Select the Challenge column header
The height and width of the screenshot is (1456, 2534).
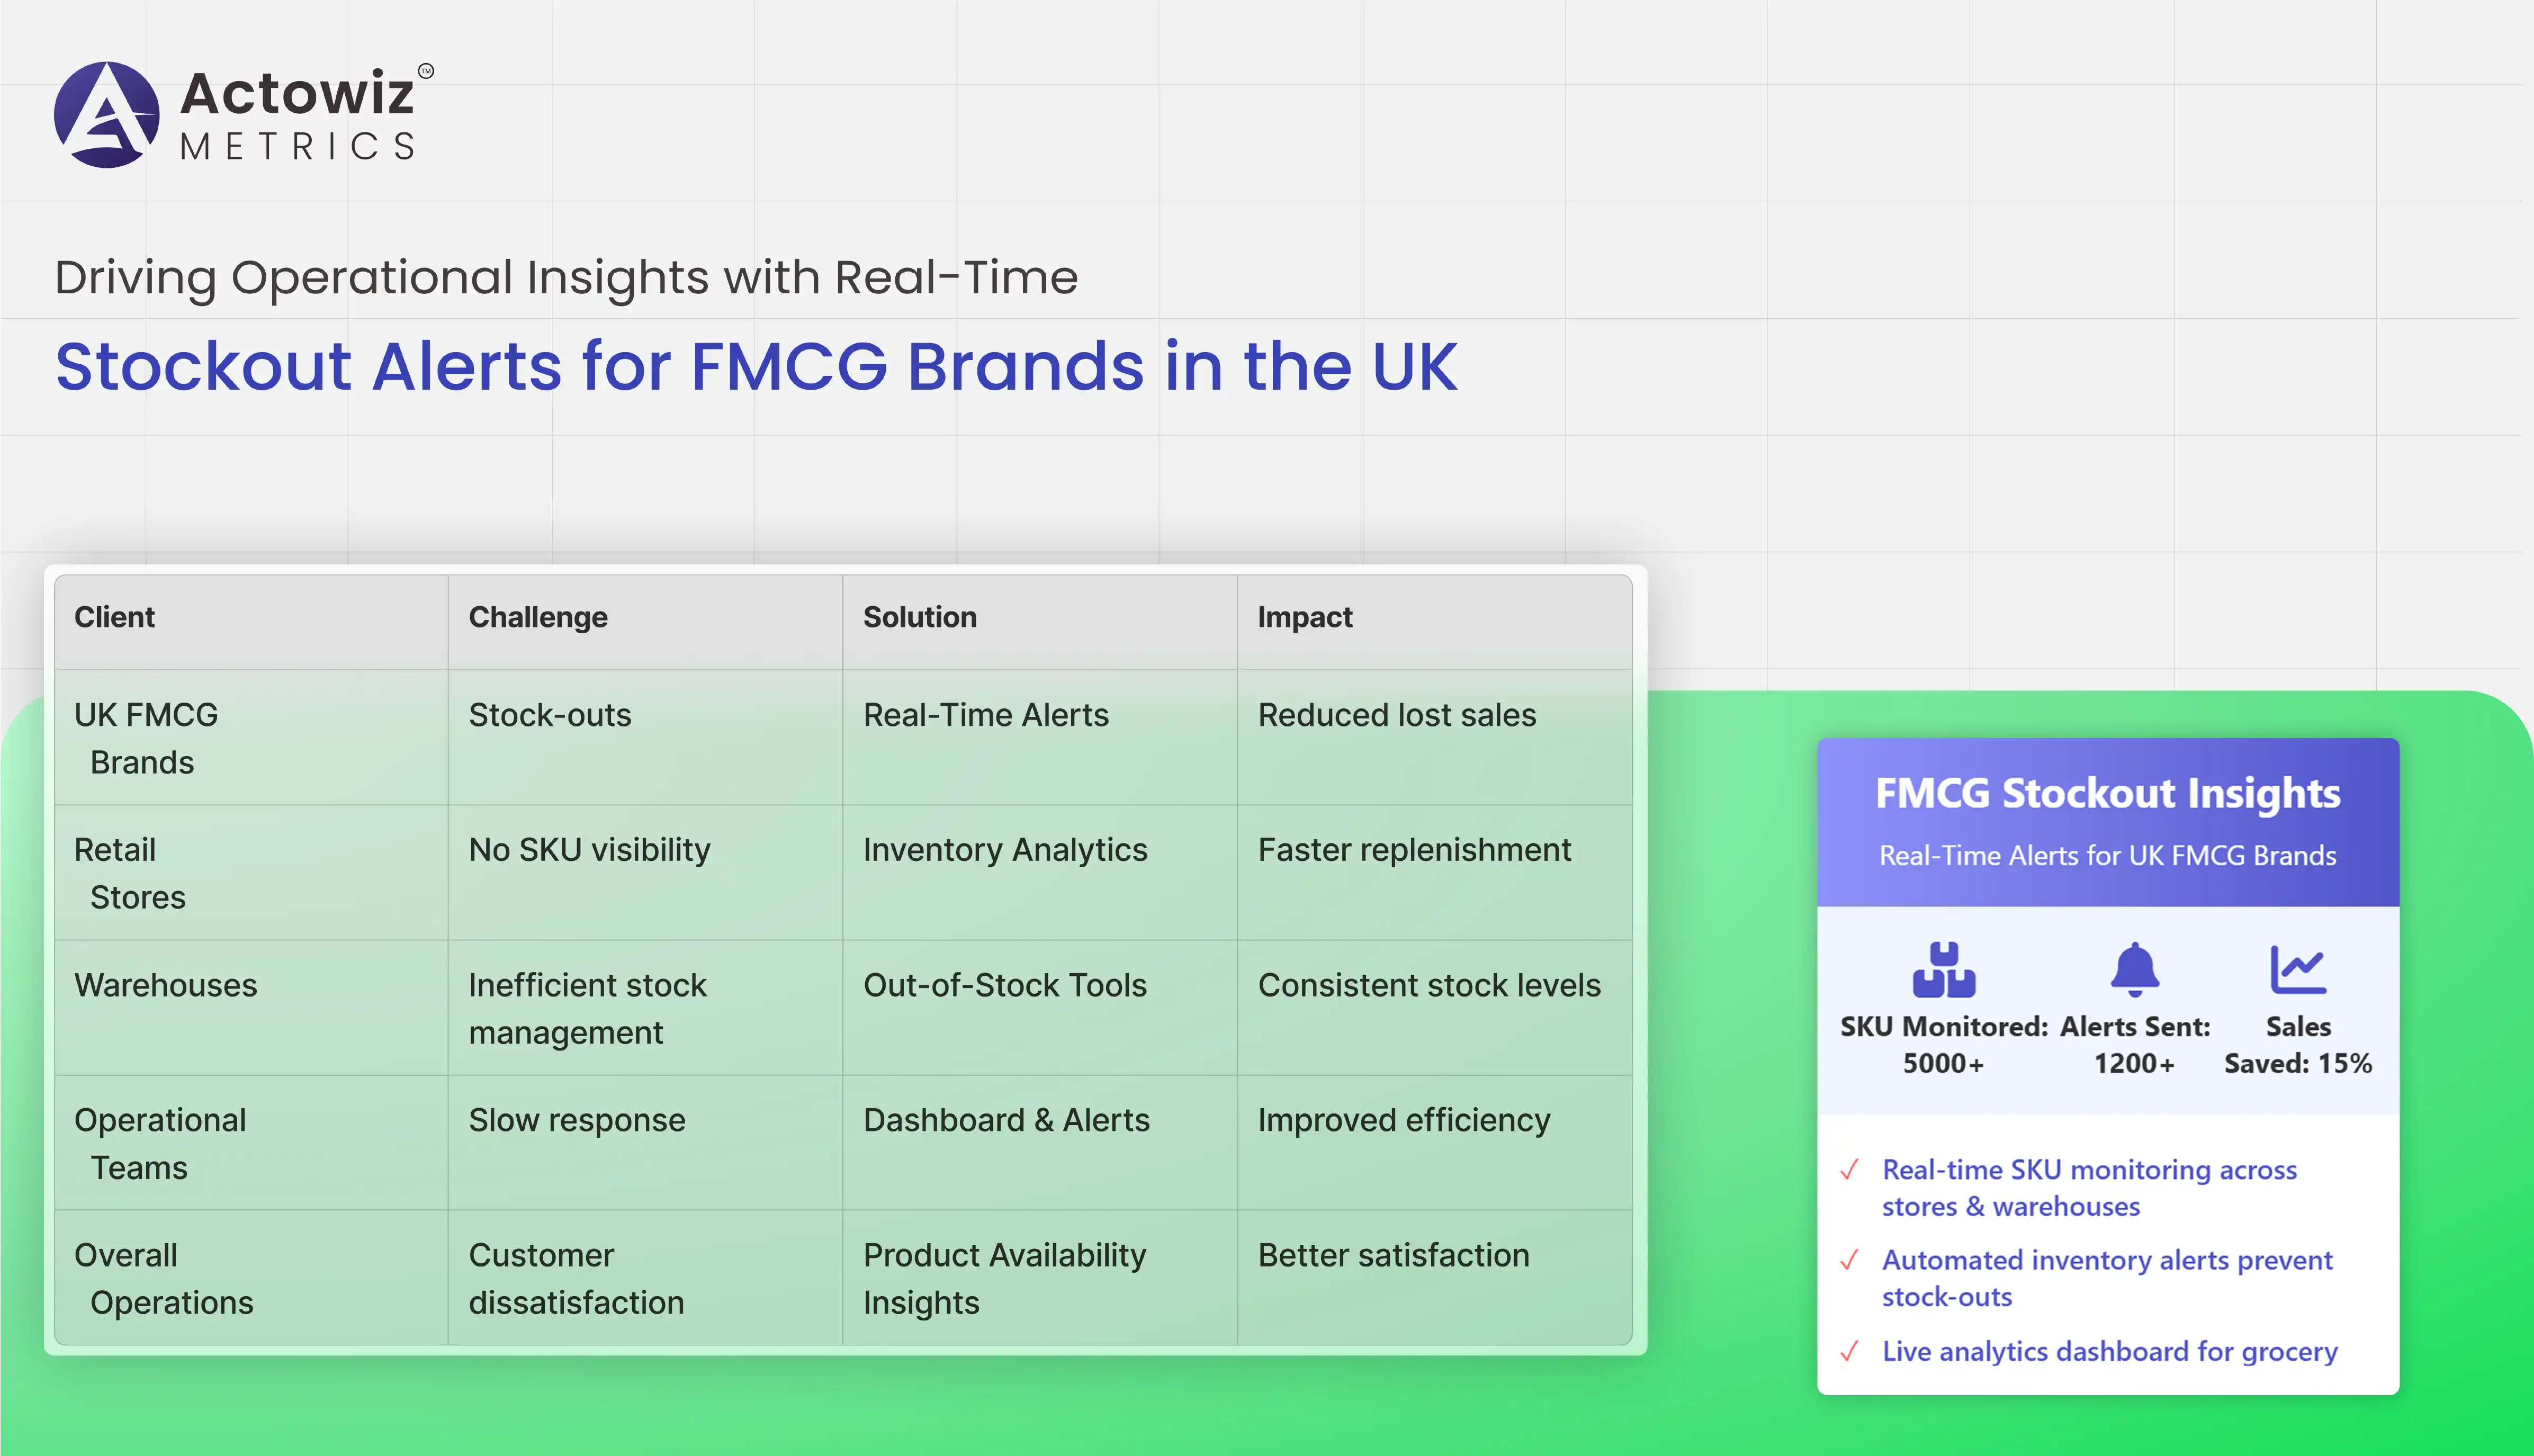(x=538, y=617)
